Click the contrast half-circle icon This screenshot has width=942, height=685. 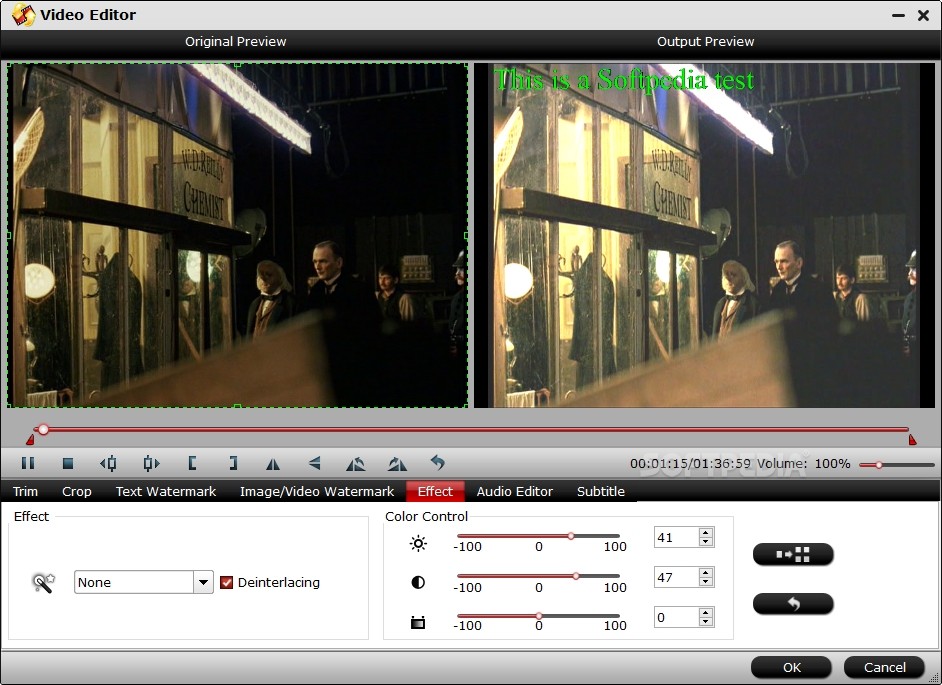pos(418,582)
